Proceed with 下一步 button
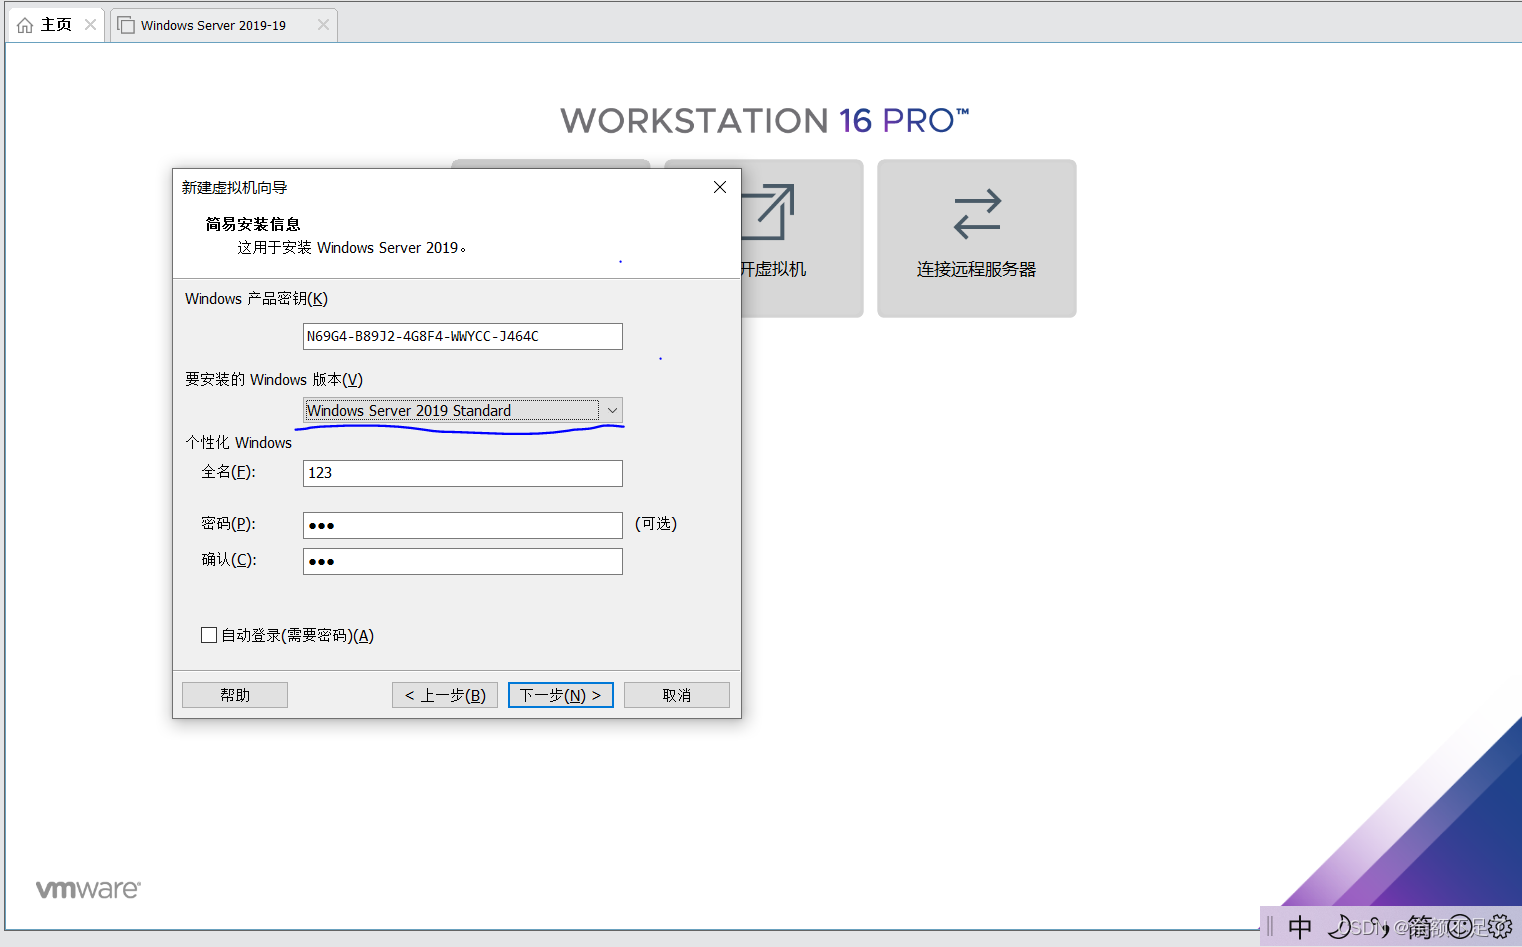Image resolution: width=1522 pixels, height=947 pixels. [561, 695]
